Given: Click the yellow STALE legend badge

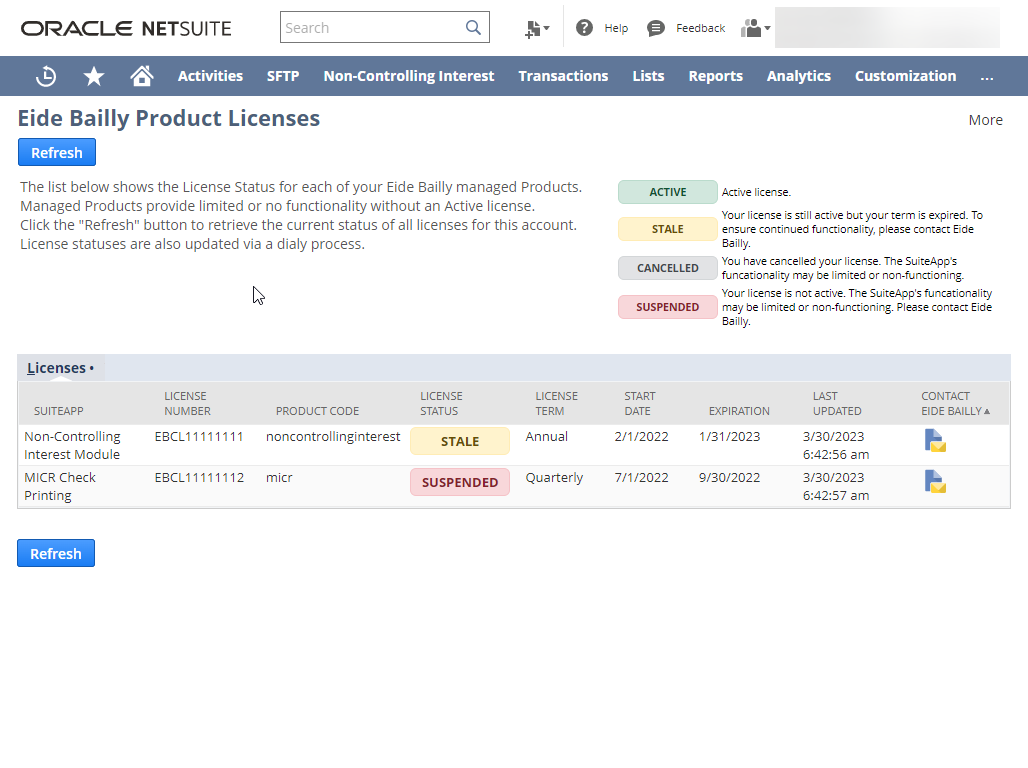Looking at the screenshot, I should point(667,229).
